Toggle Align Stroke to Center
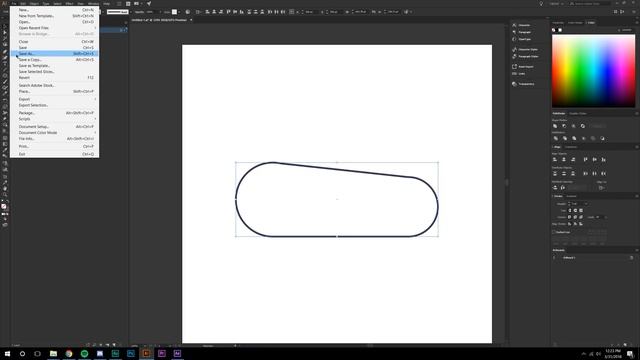The width and height of the screenshot is (640, 360). (x=570, y=224)
